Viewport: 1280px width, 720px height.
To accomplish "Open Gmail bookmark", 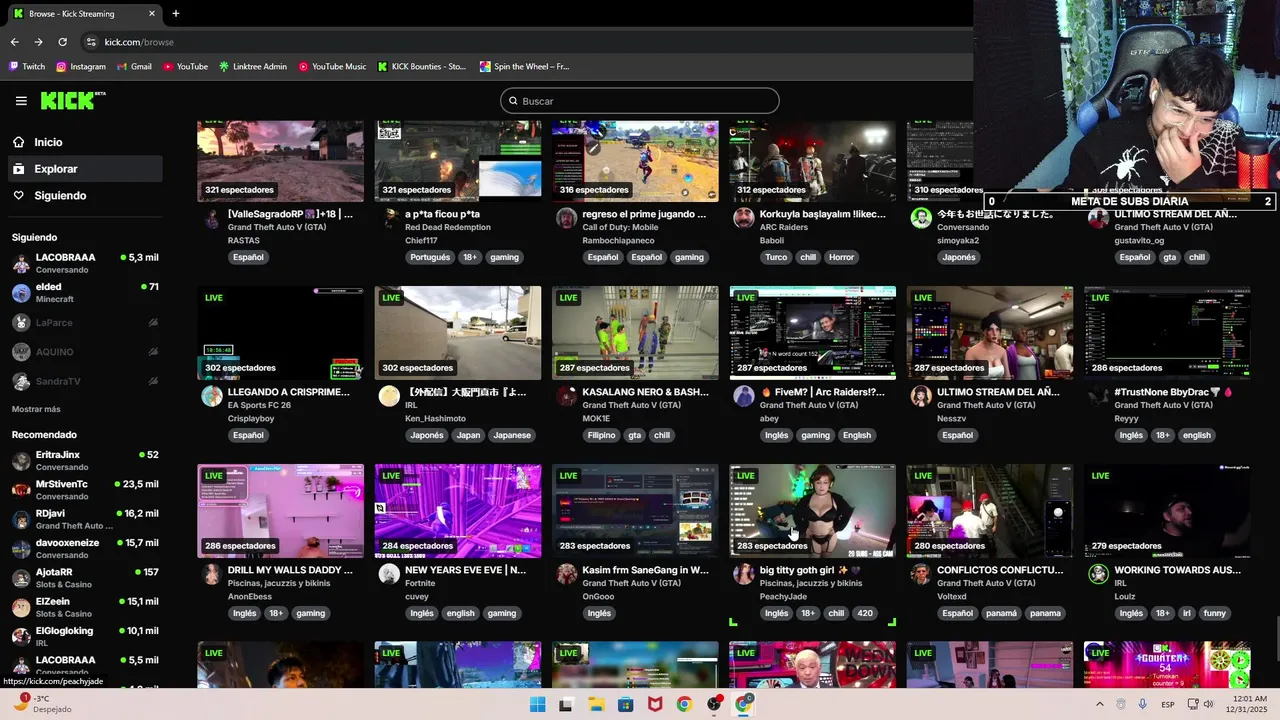I will [x=134, y=67].
